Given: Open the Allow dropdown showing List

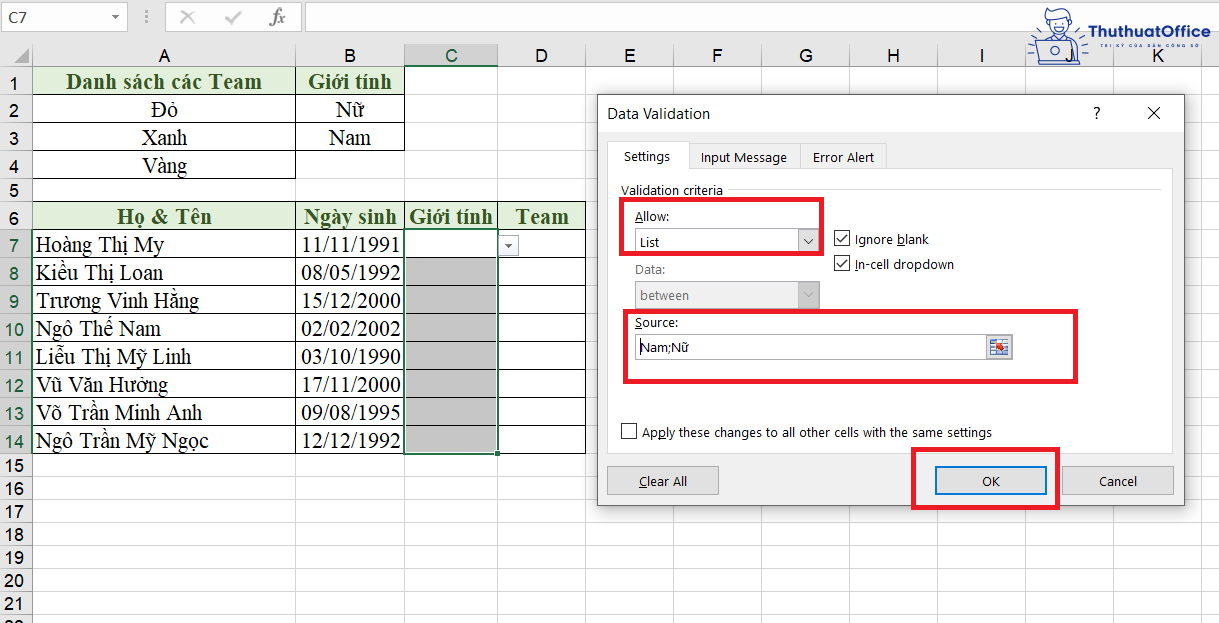Looking at the screenshot, I should [x=807, y=240].
